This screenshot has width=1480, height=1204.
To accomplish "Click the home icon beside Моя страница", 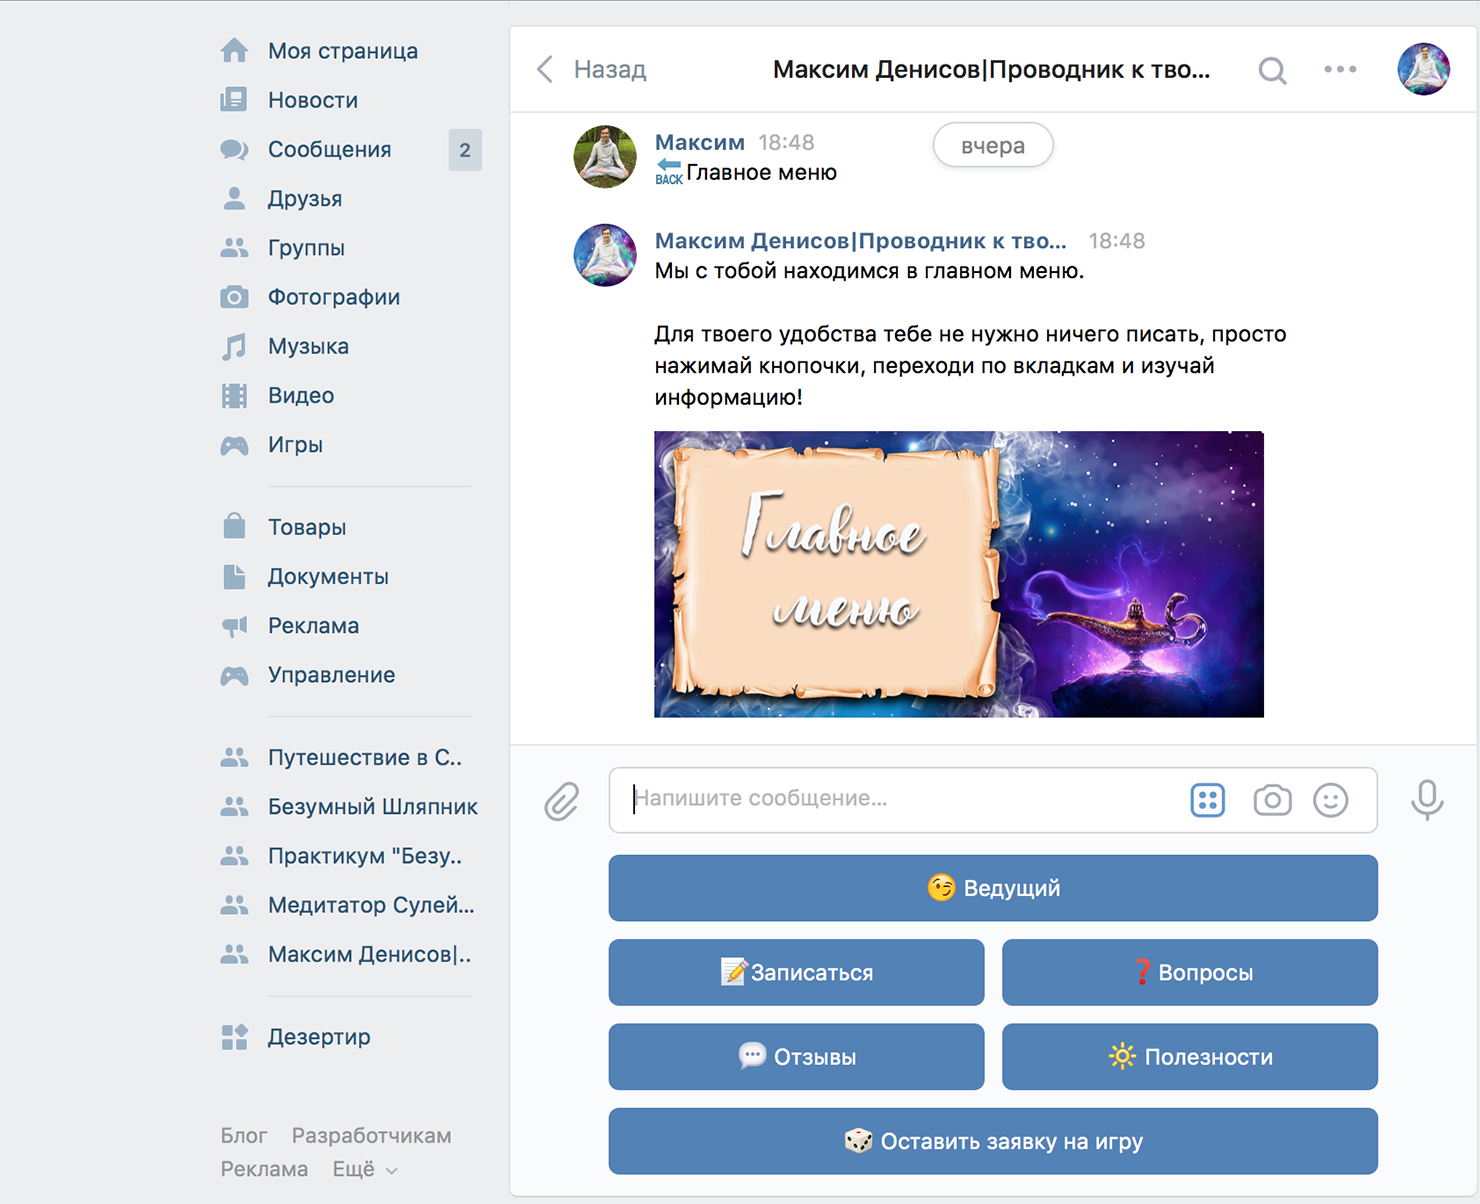I will [234, 51].
